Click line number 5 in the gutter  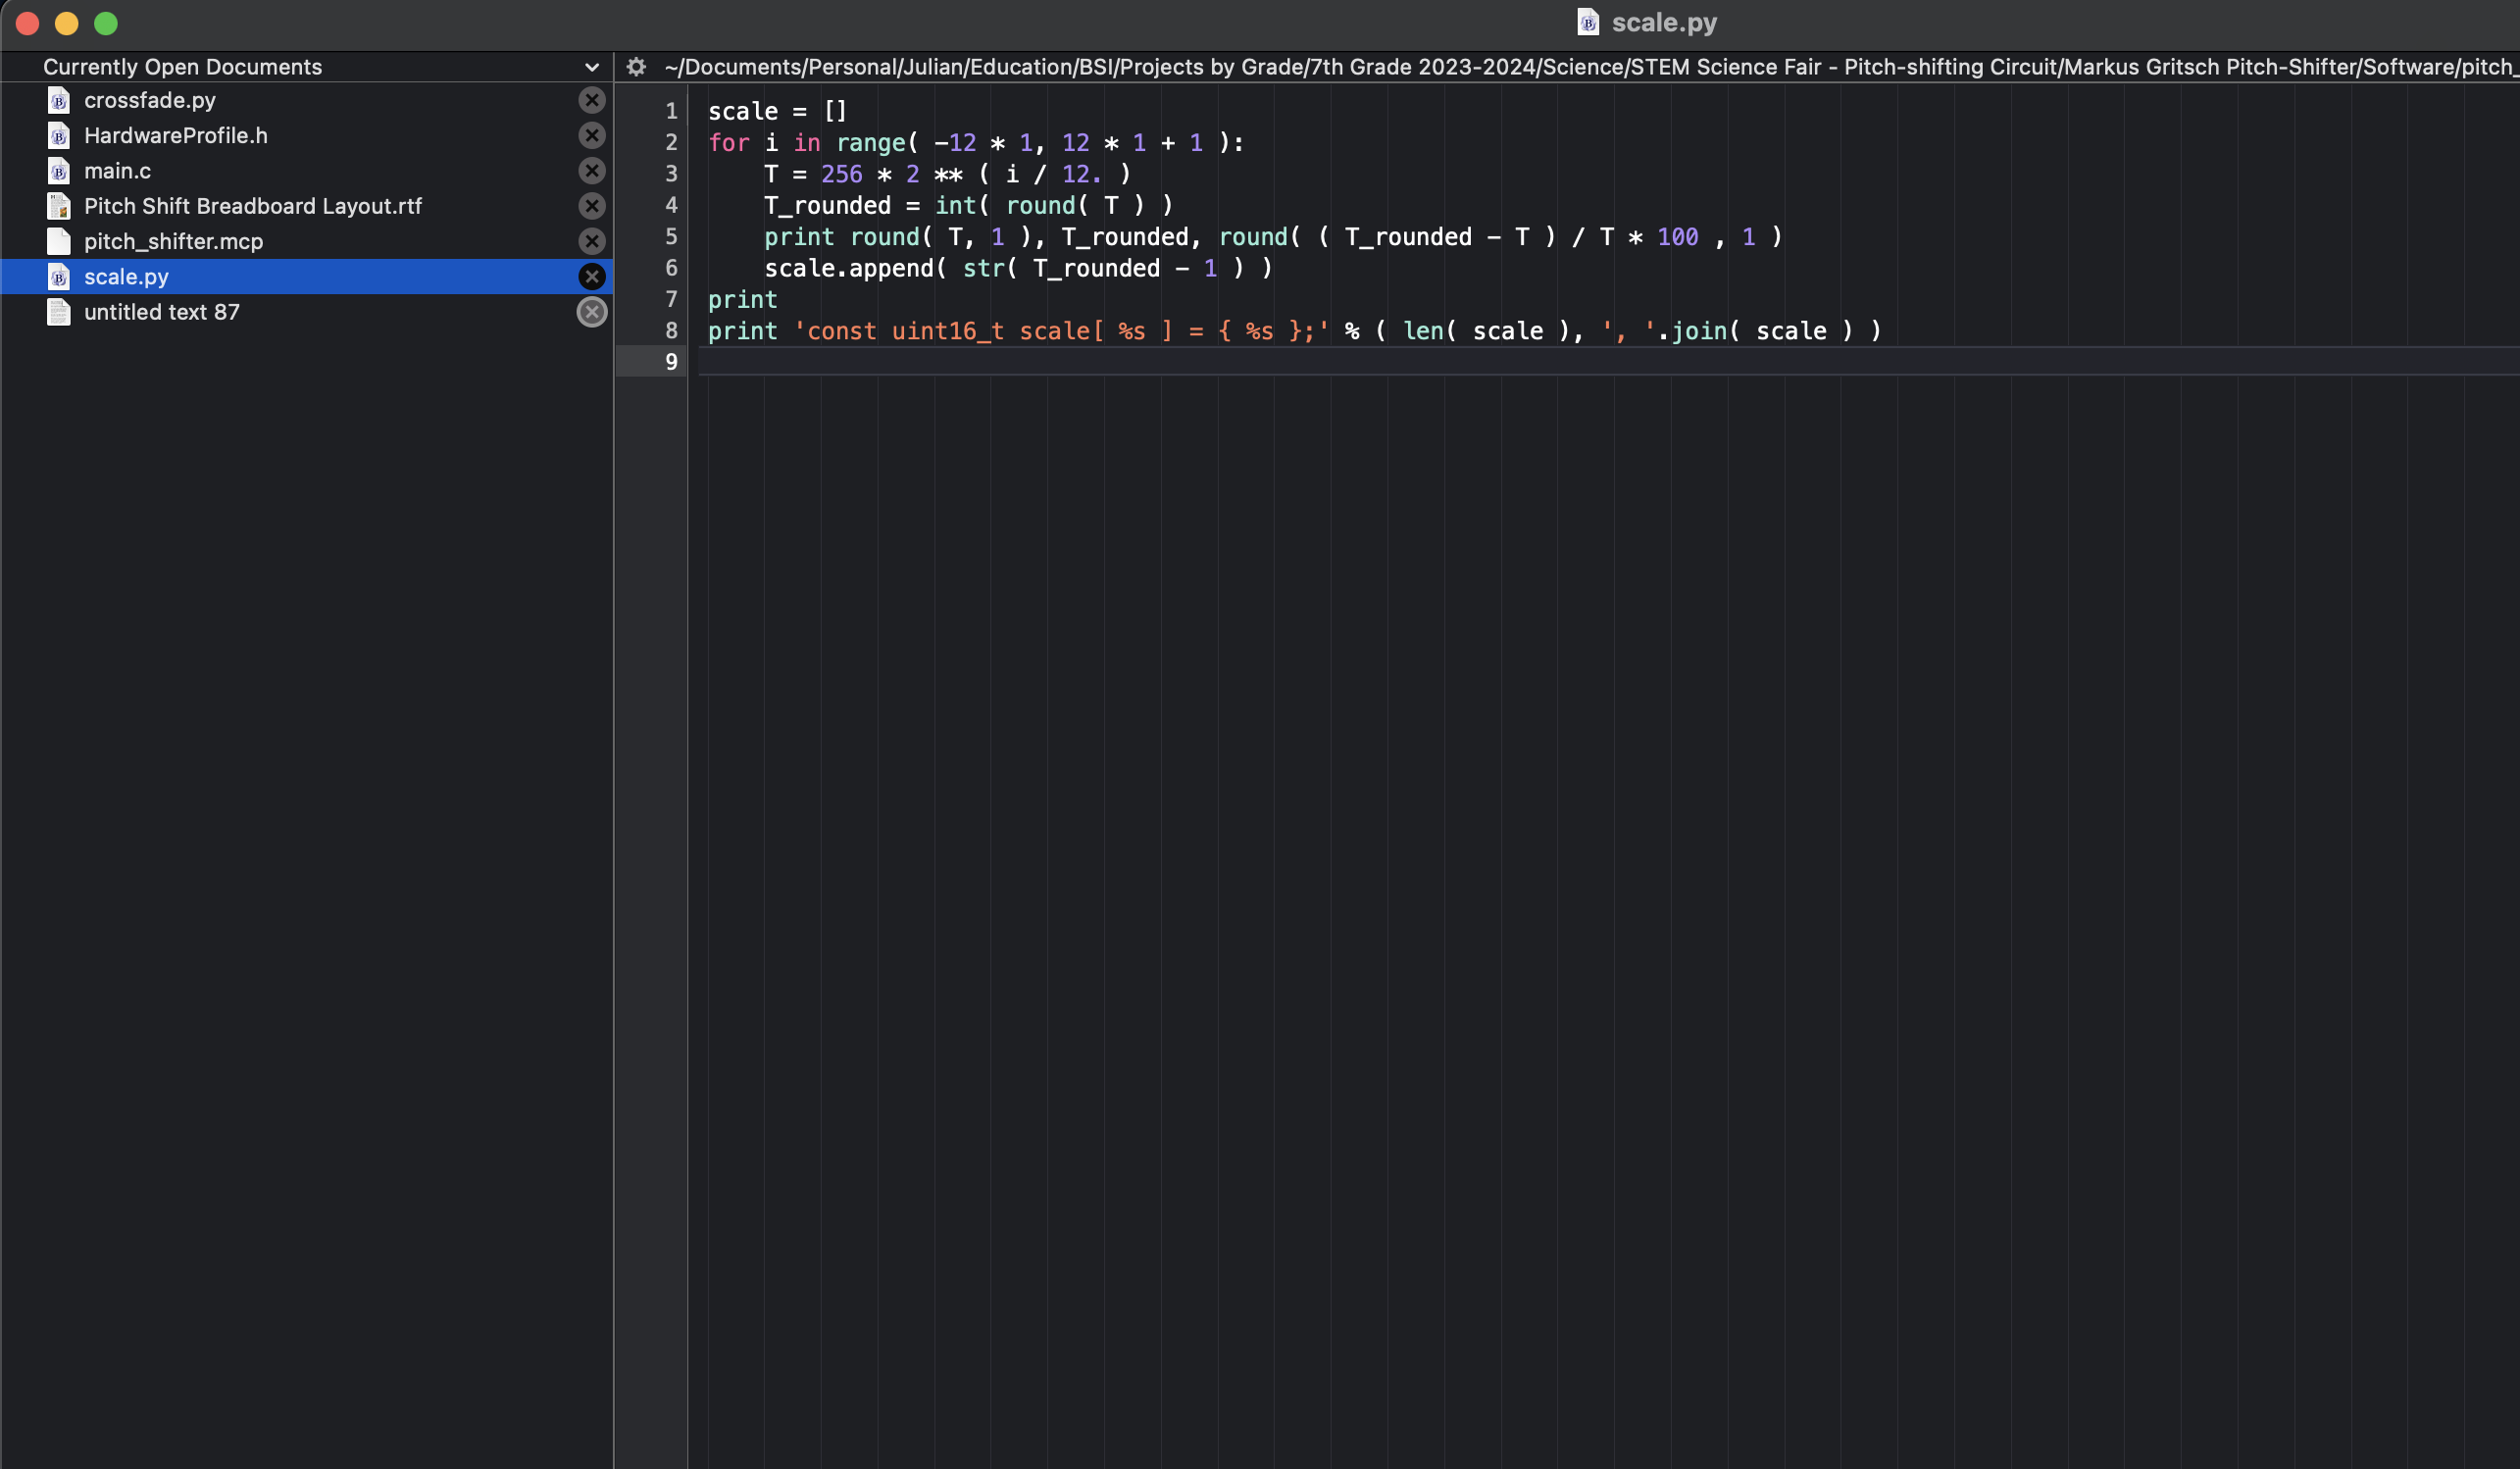pyautogui.click(x=671, y=237)
